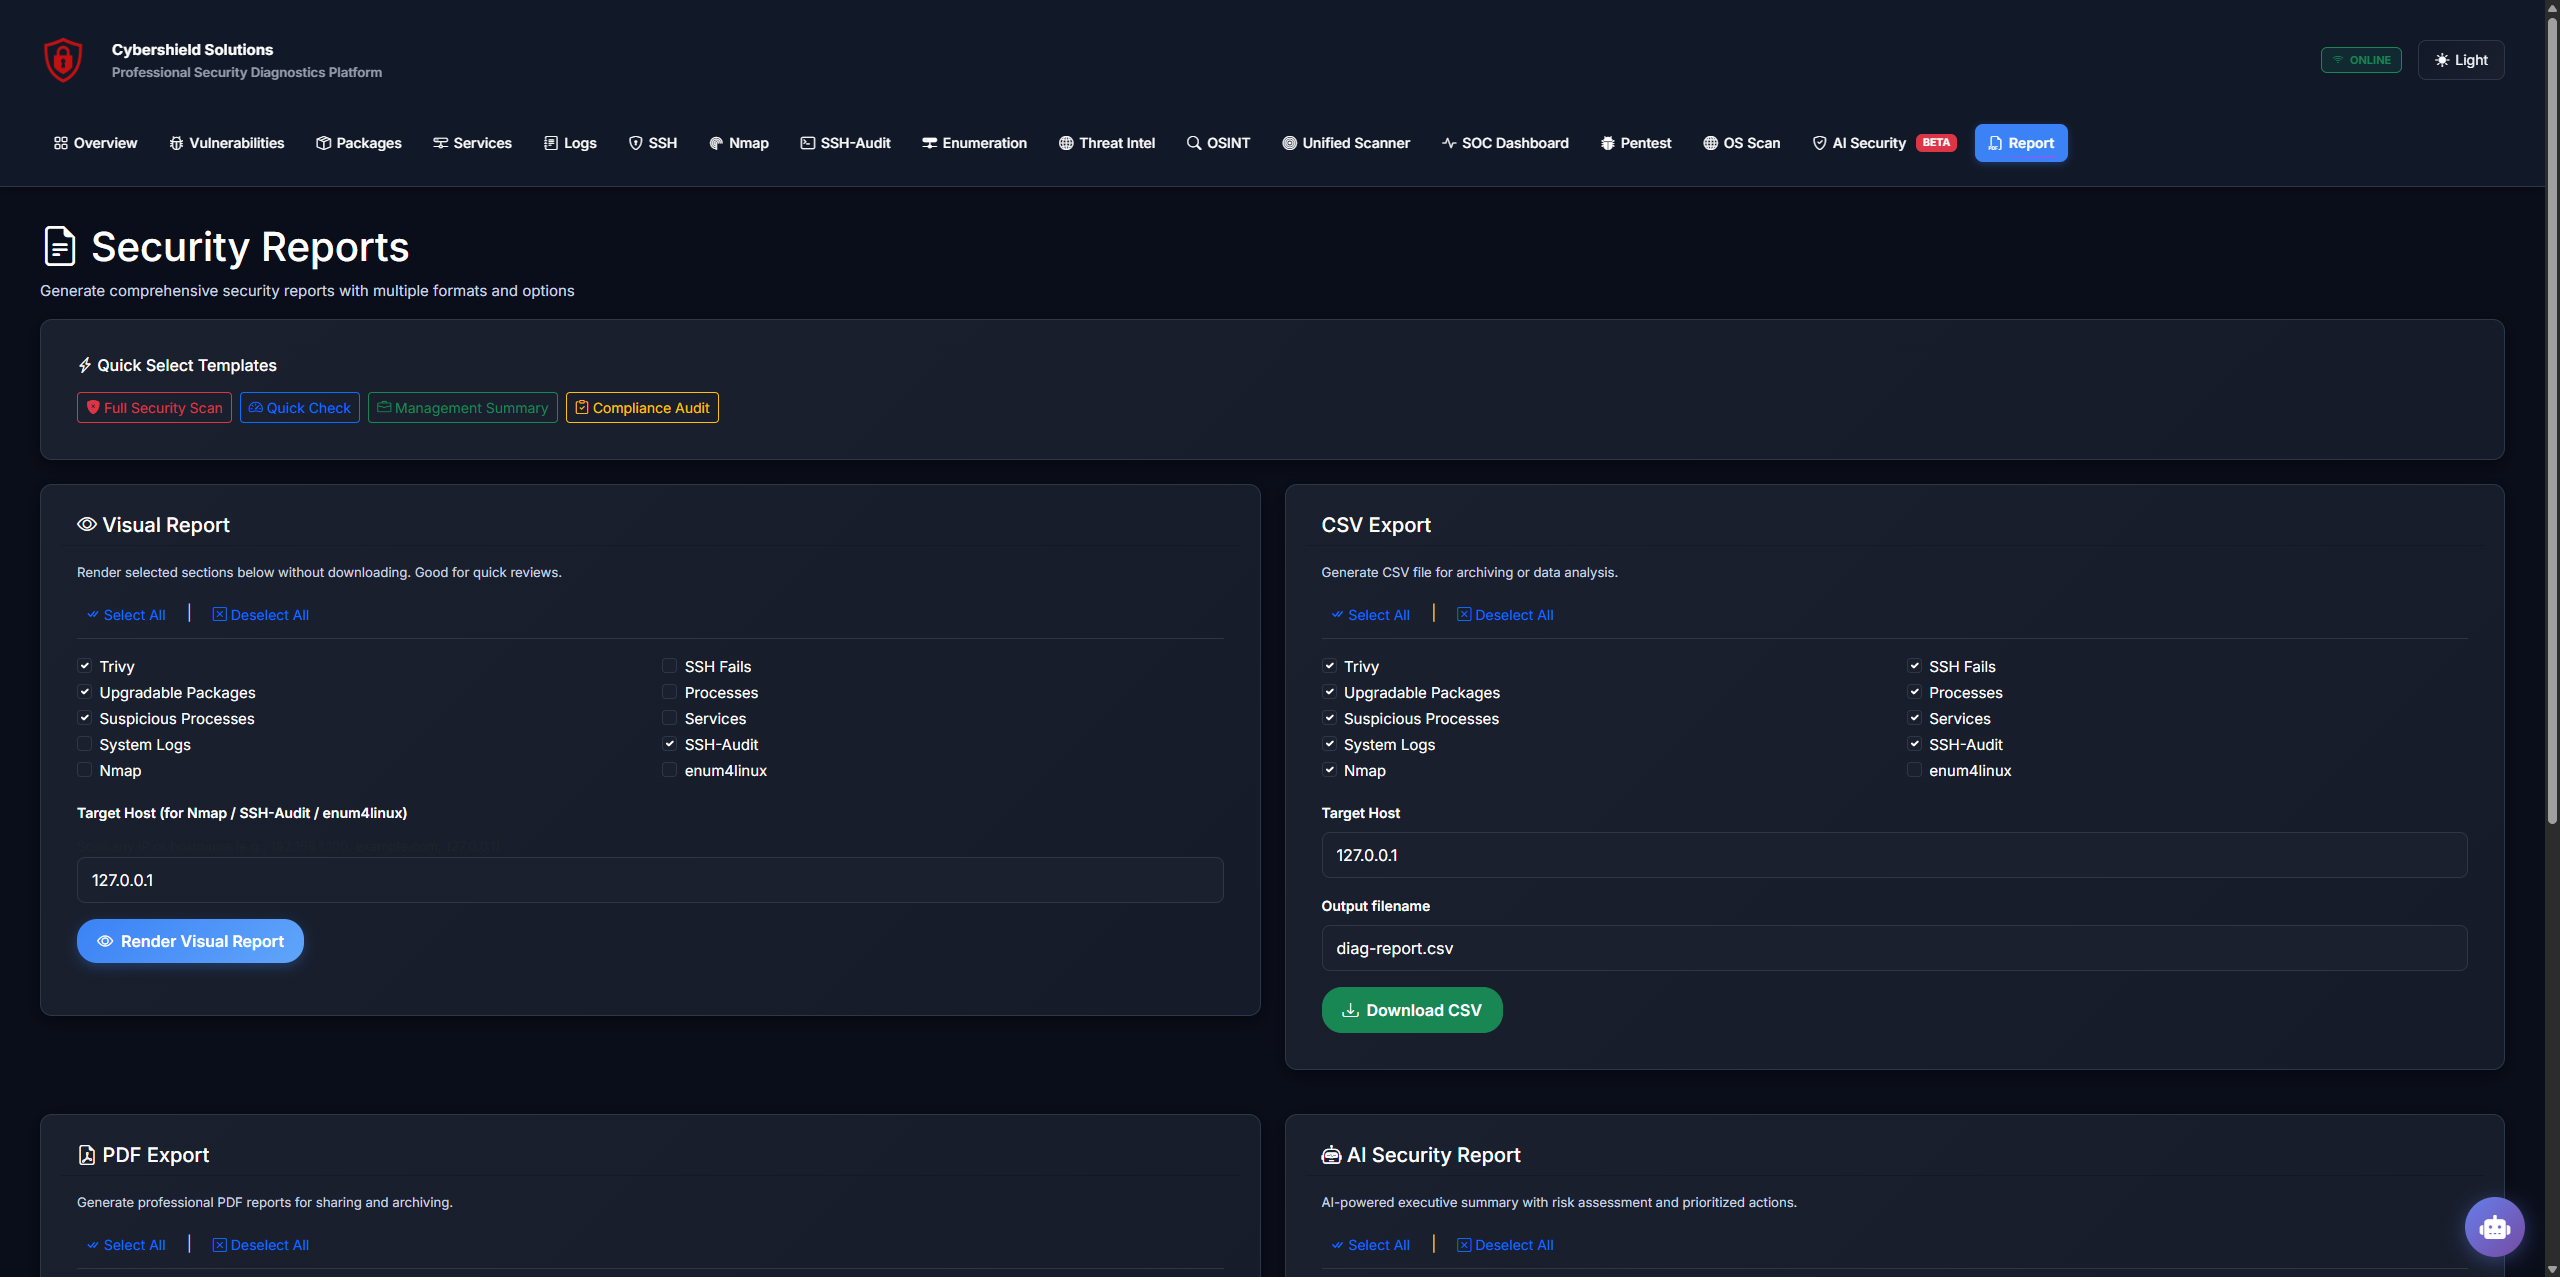Image resolution: width=2560 pixels, height=1277 pixels.
Task: Click the ONLINE status badge
Action: [x=2360, y=60]
